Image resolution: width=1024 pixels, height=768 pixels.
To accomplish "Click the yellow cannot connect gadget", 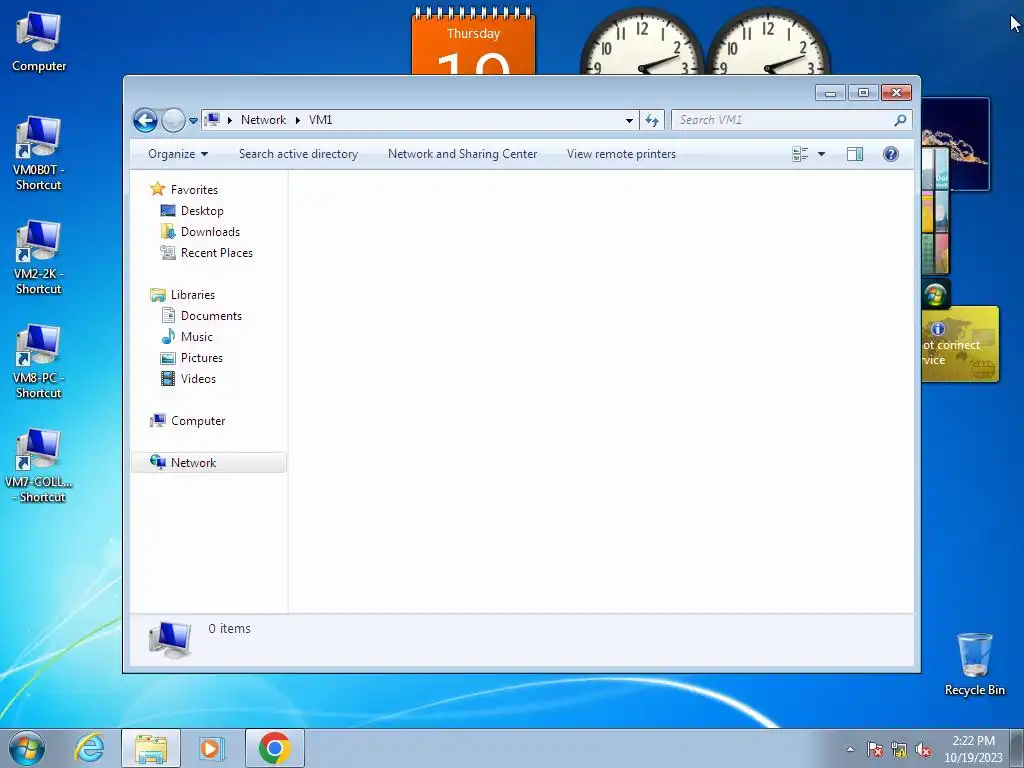I will click(x=960, y=344).
